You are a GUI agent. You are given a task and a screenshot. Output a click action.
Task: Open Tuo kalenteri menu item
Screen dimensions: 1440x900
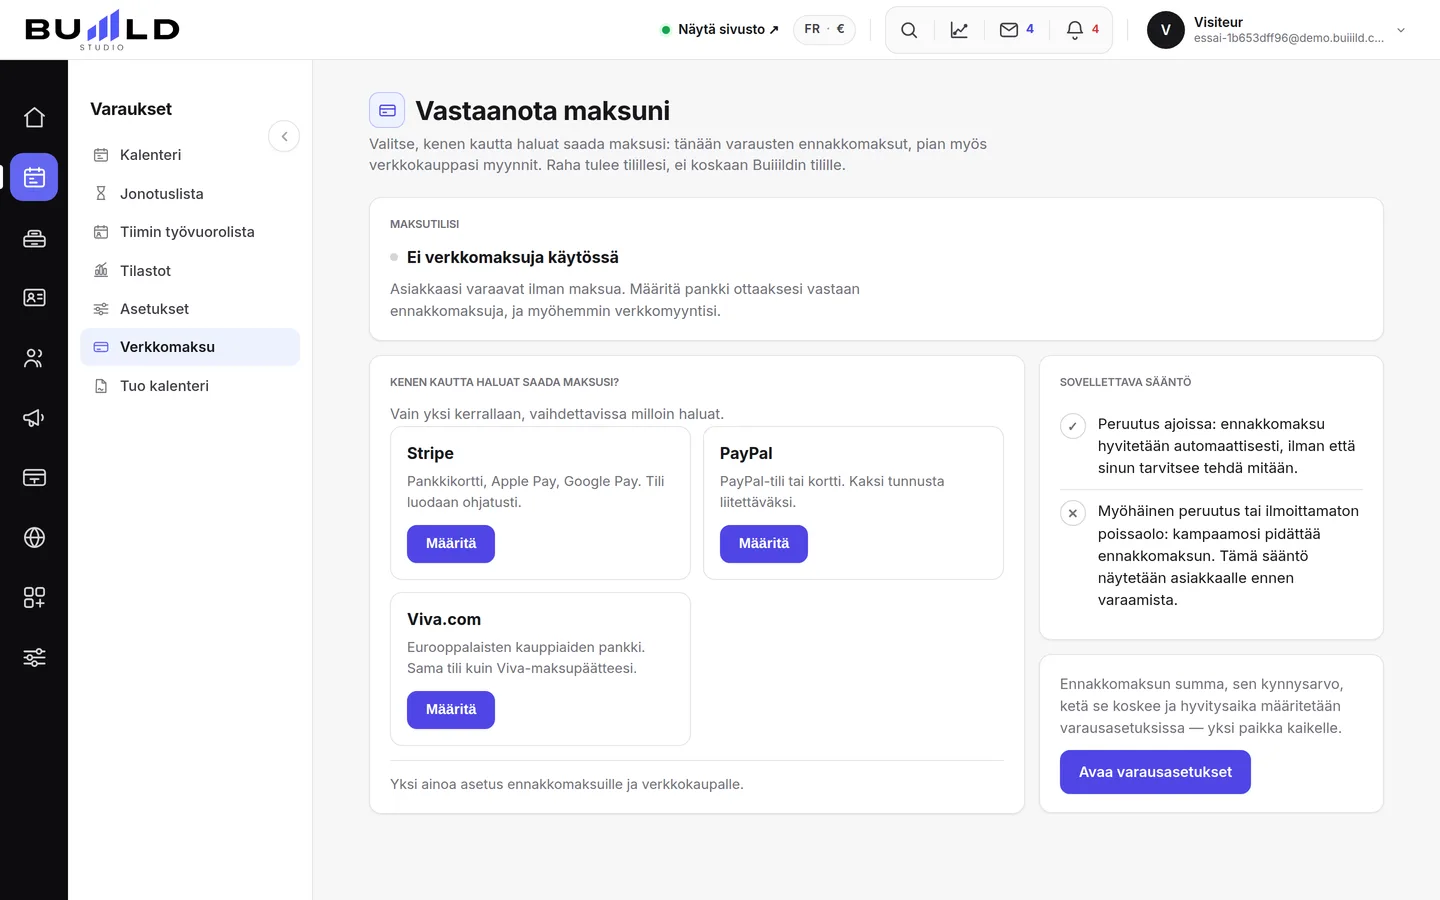(x=190, y=386)
